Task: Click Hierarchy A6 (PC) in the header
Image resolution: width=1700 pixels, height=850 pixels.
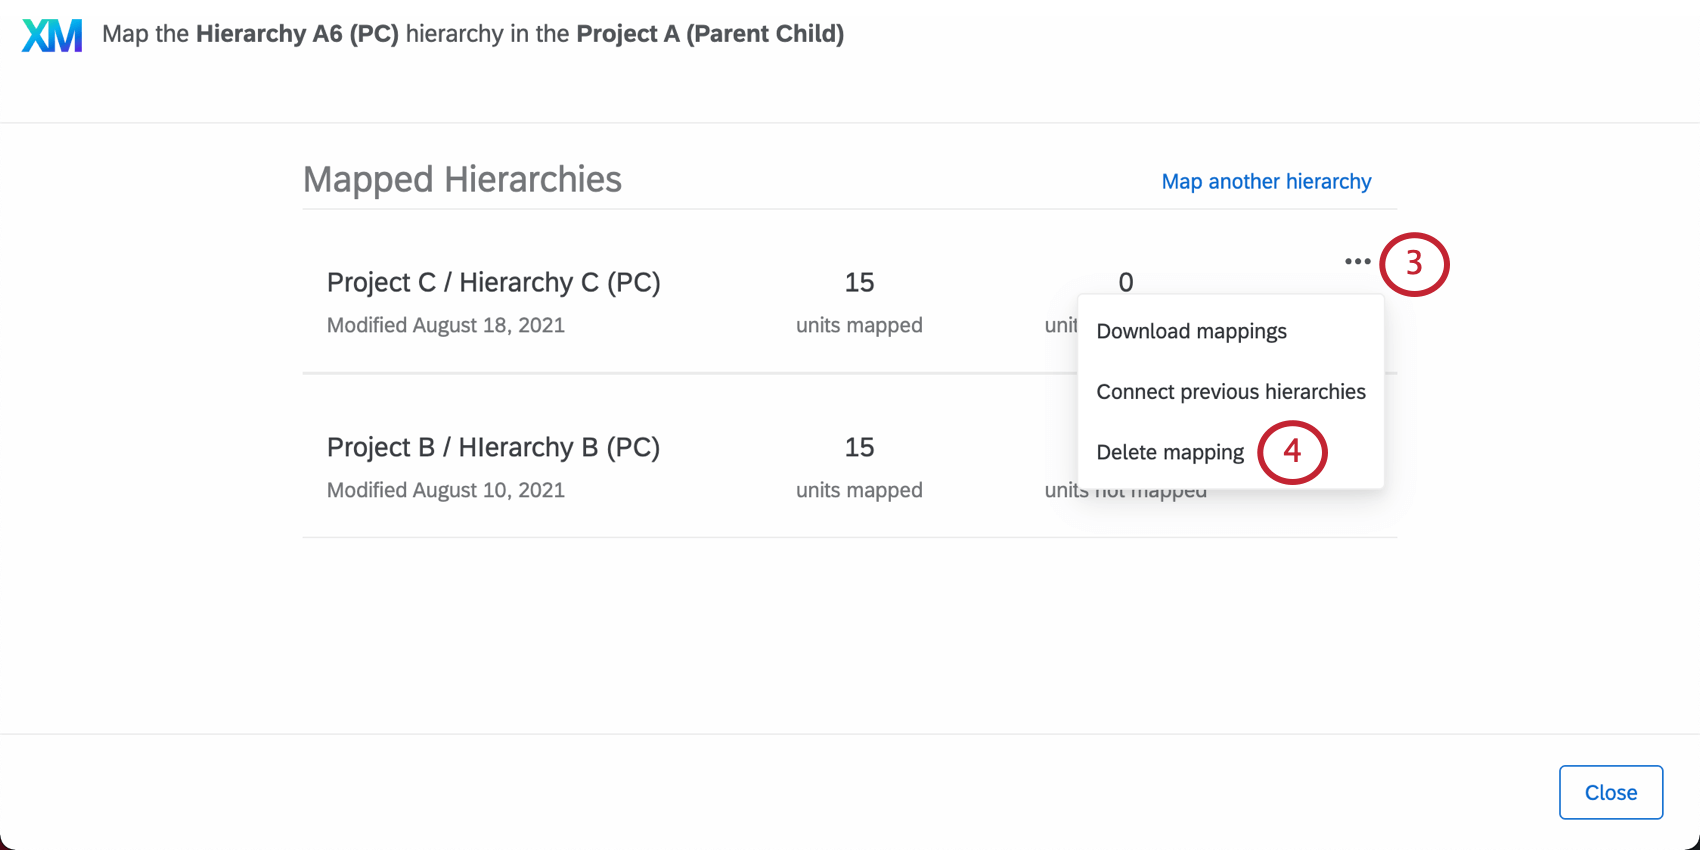Action: pyautogui.click(x=297, y=34)
